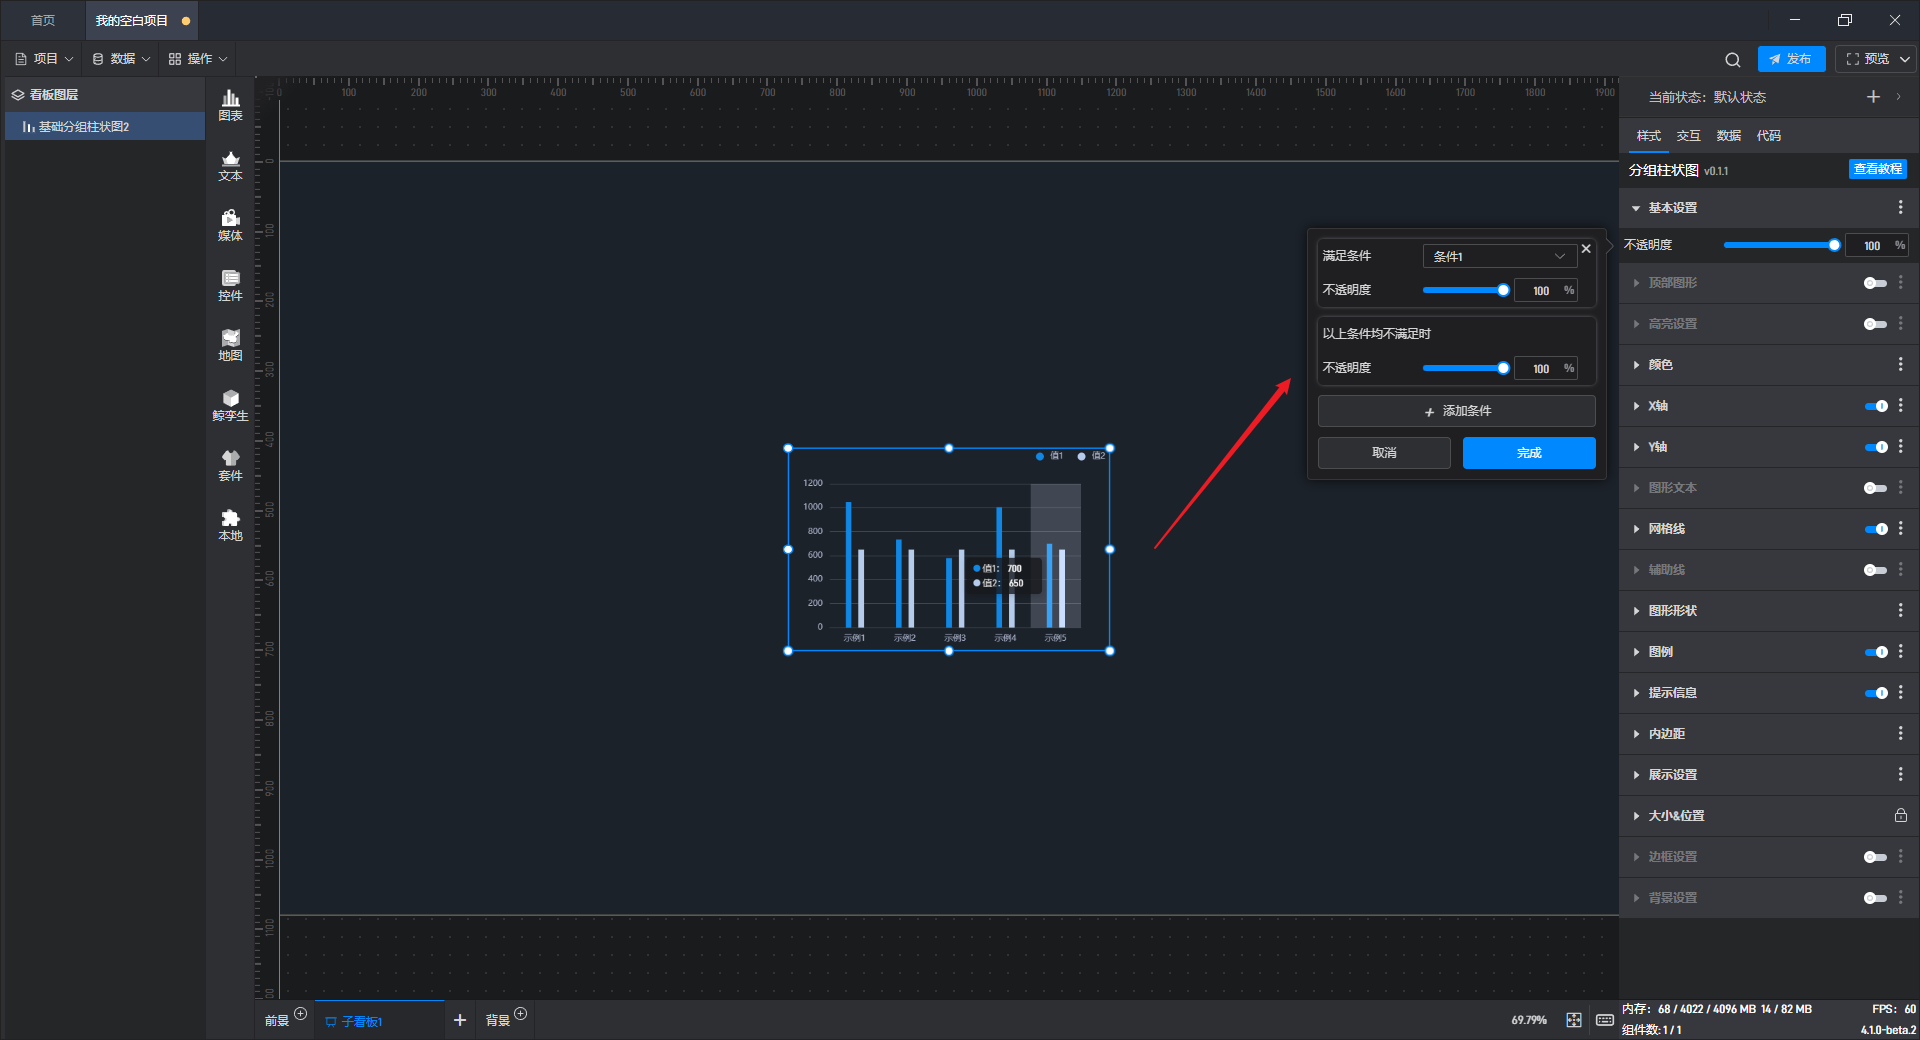Adjust the fallback condition 不透明度 slider handle
This screenshot has width=1920, height=1040.
point(1503,368)
